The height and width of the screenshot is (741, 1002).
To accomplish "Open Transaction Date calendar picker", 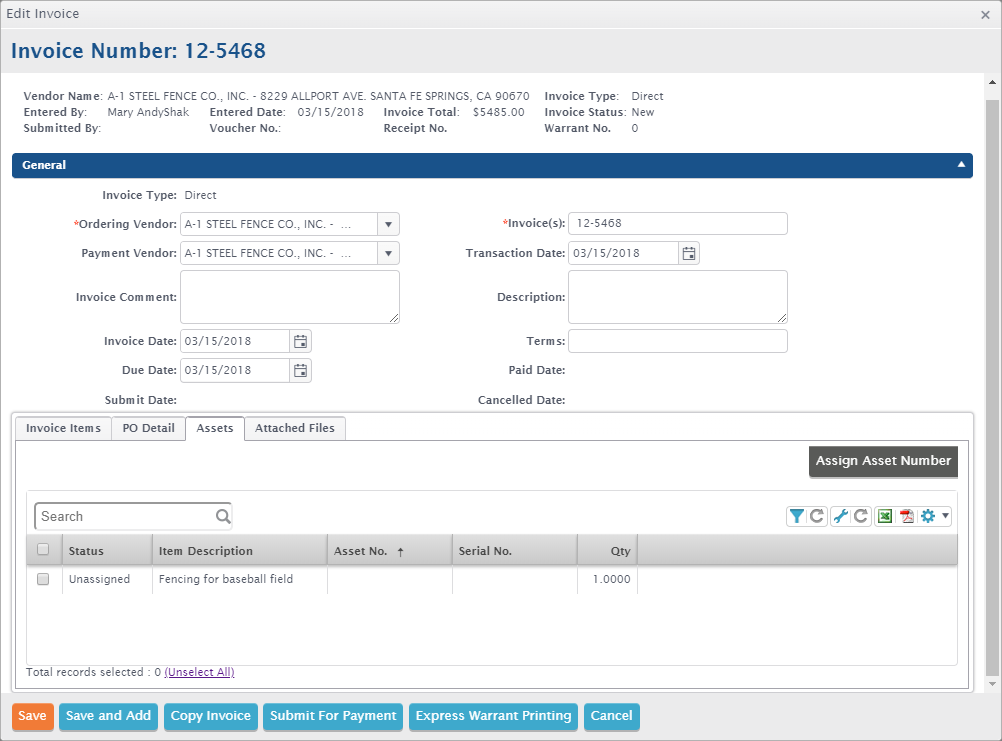I will pos(689,253).
